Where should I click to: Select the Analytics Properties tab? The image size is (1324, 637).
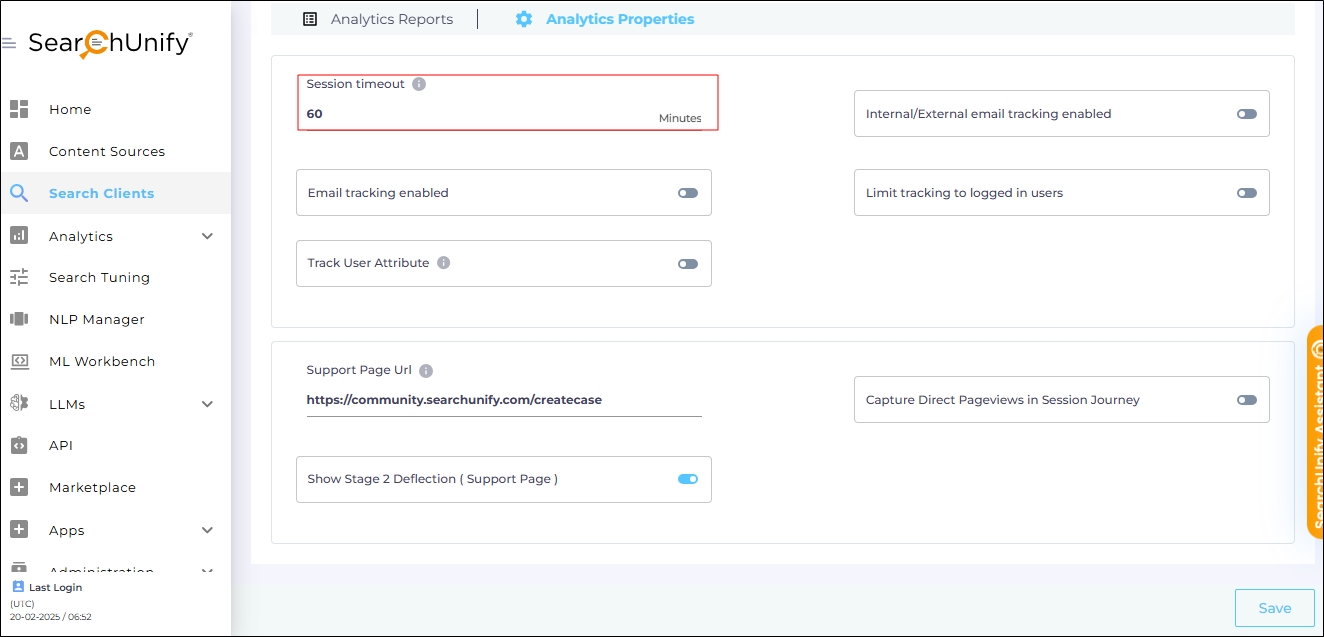click(605, 19)
